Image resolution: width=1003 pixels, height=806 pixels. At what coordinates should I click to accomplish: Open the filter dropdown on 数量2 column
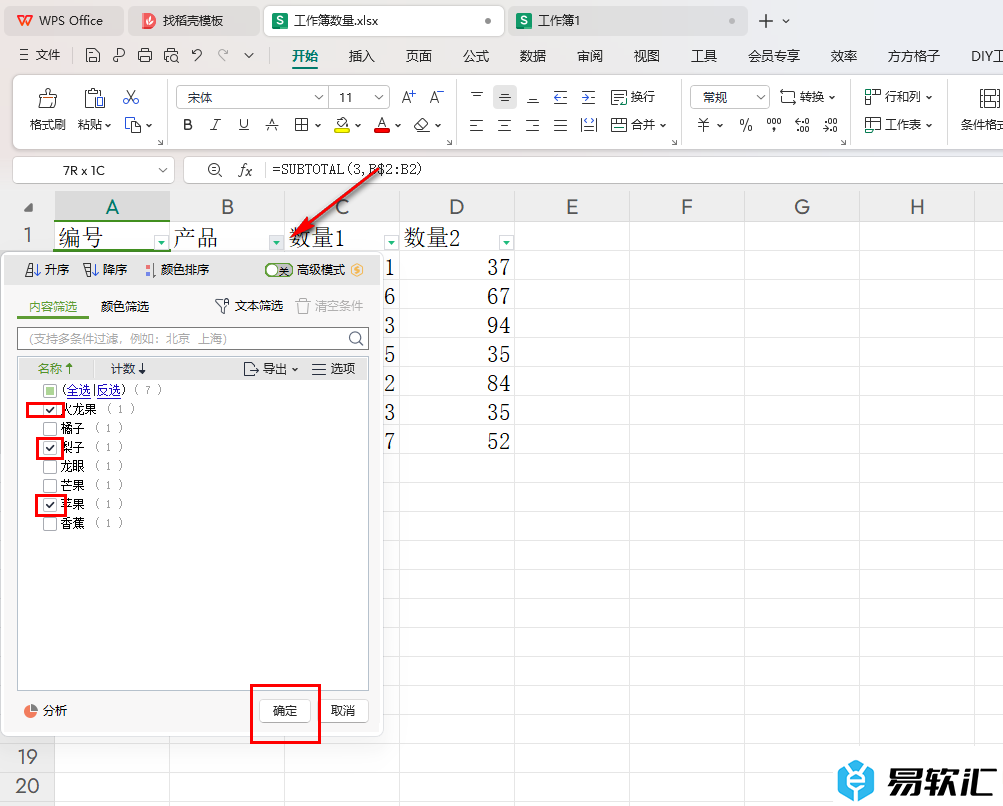pos(506,242)
